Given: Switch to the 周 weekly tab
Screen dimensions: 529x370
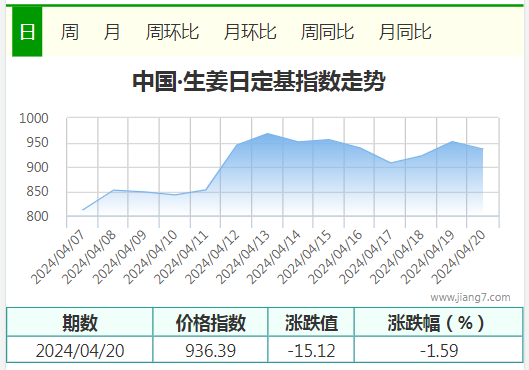Looking at the screenshot, I should click(70, 32).
